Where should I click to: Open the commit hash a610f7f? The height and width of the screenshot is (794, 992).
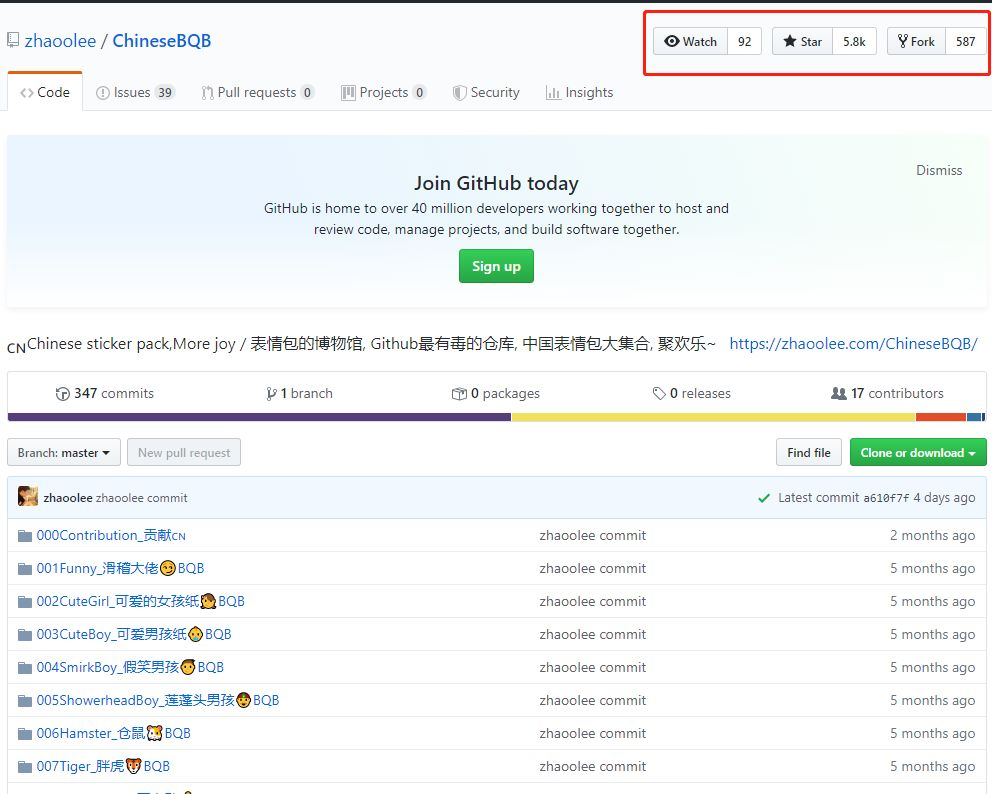[x=886, y=498]
